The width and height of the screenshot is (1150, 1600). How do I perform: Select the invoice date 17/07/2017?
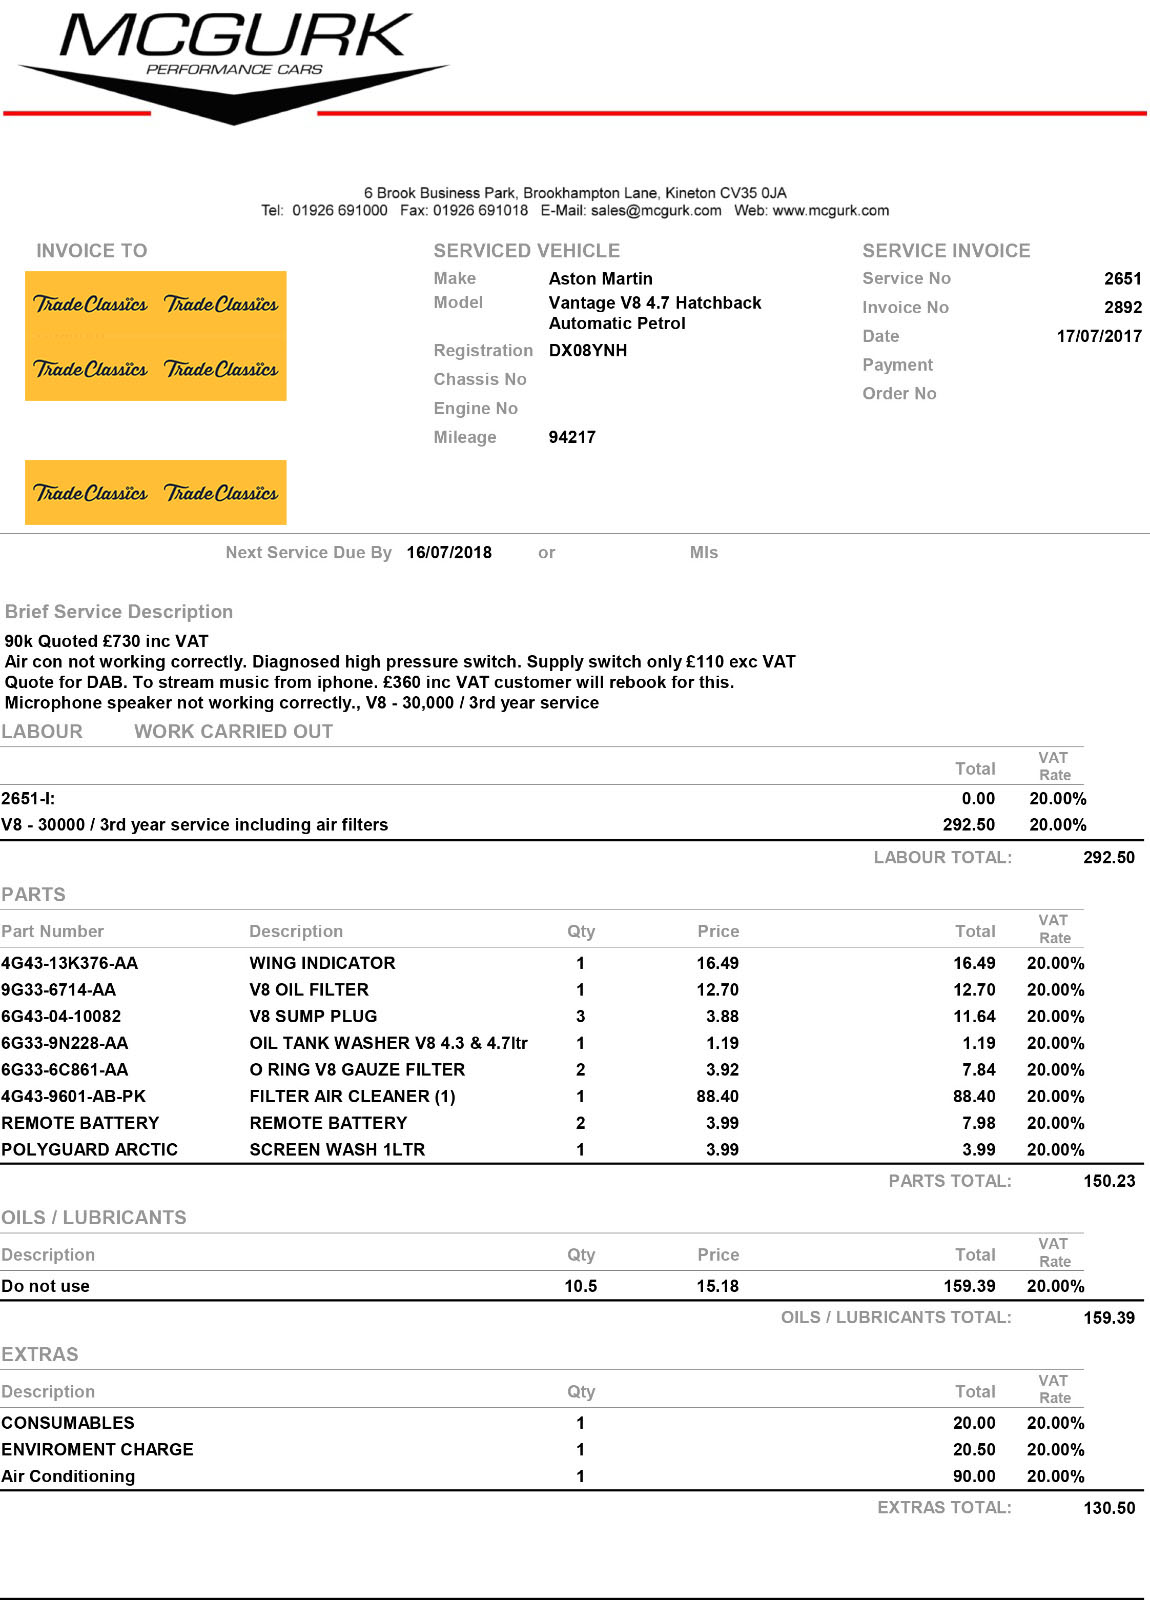(1099, 337)
